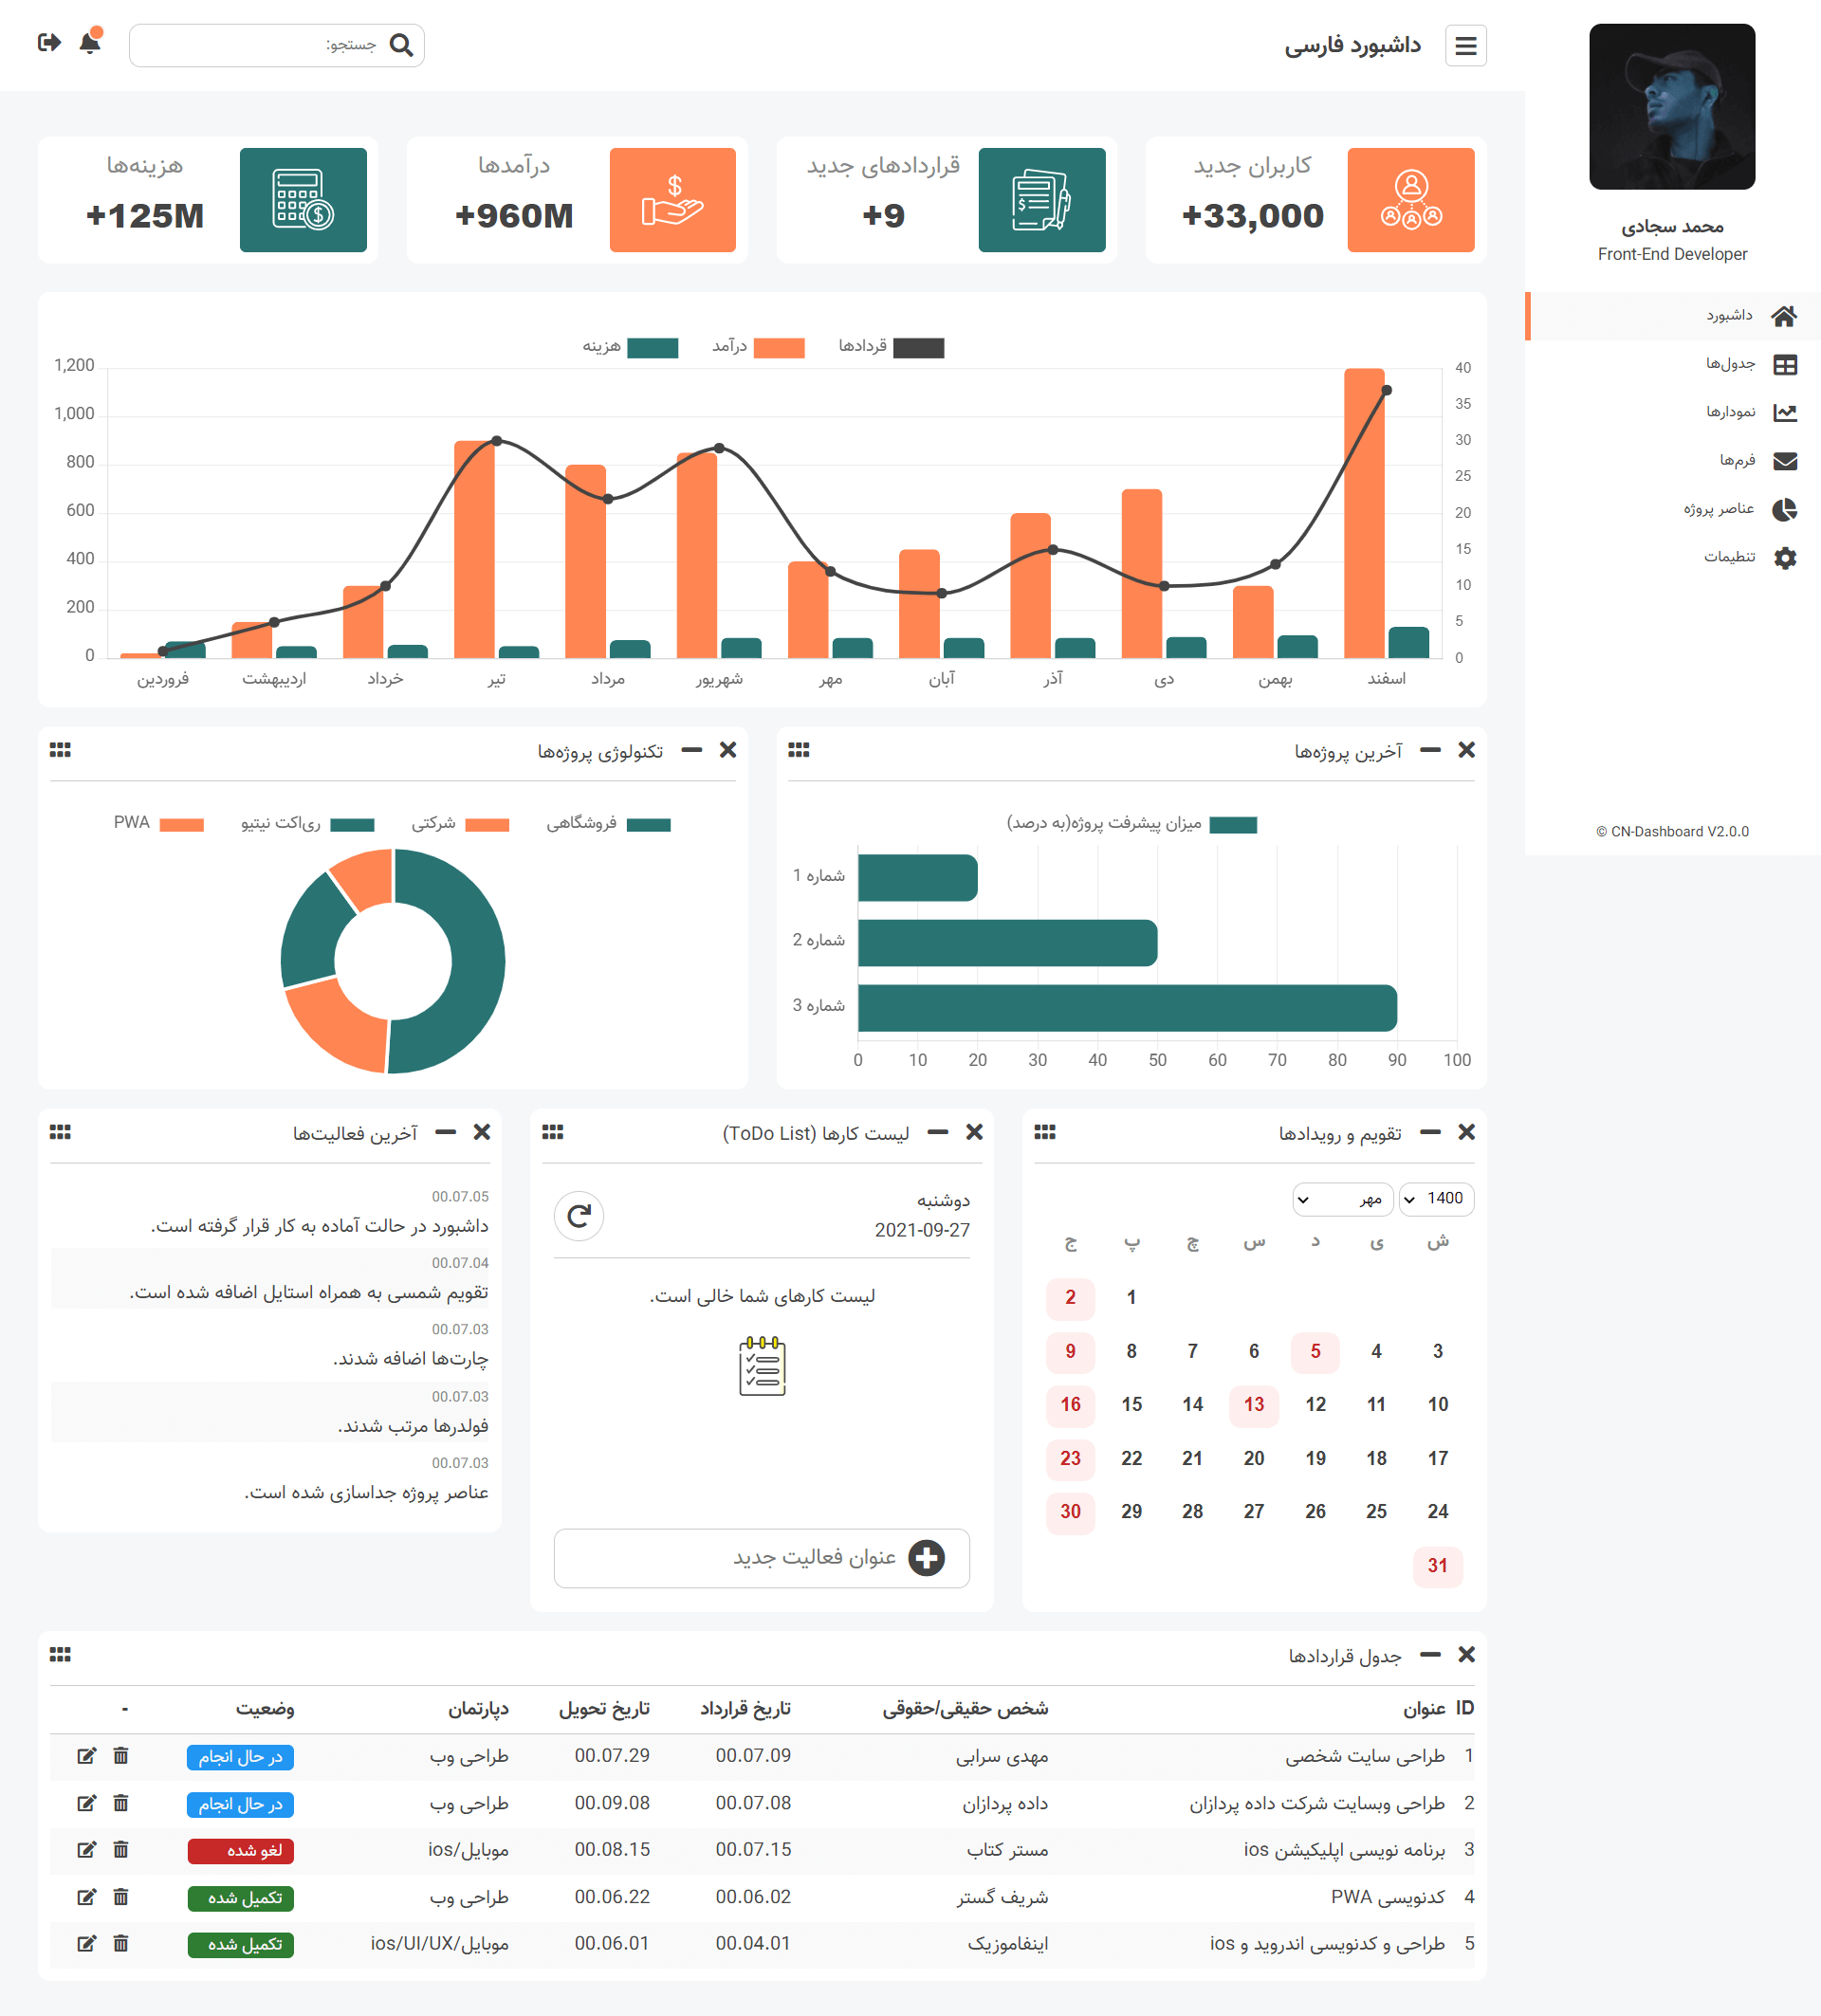
Task: Toggle ری‌اکت نیتیو legend in doughnut chart
Action: (x=307, y=824)
